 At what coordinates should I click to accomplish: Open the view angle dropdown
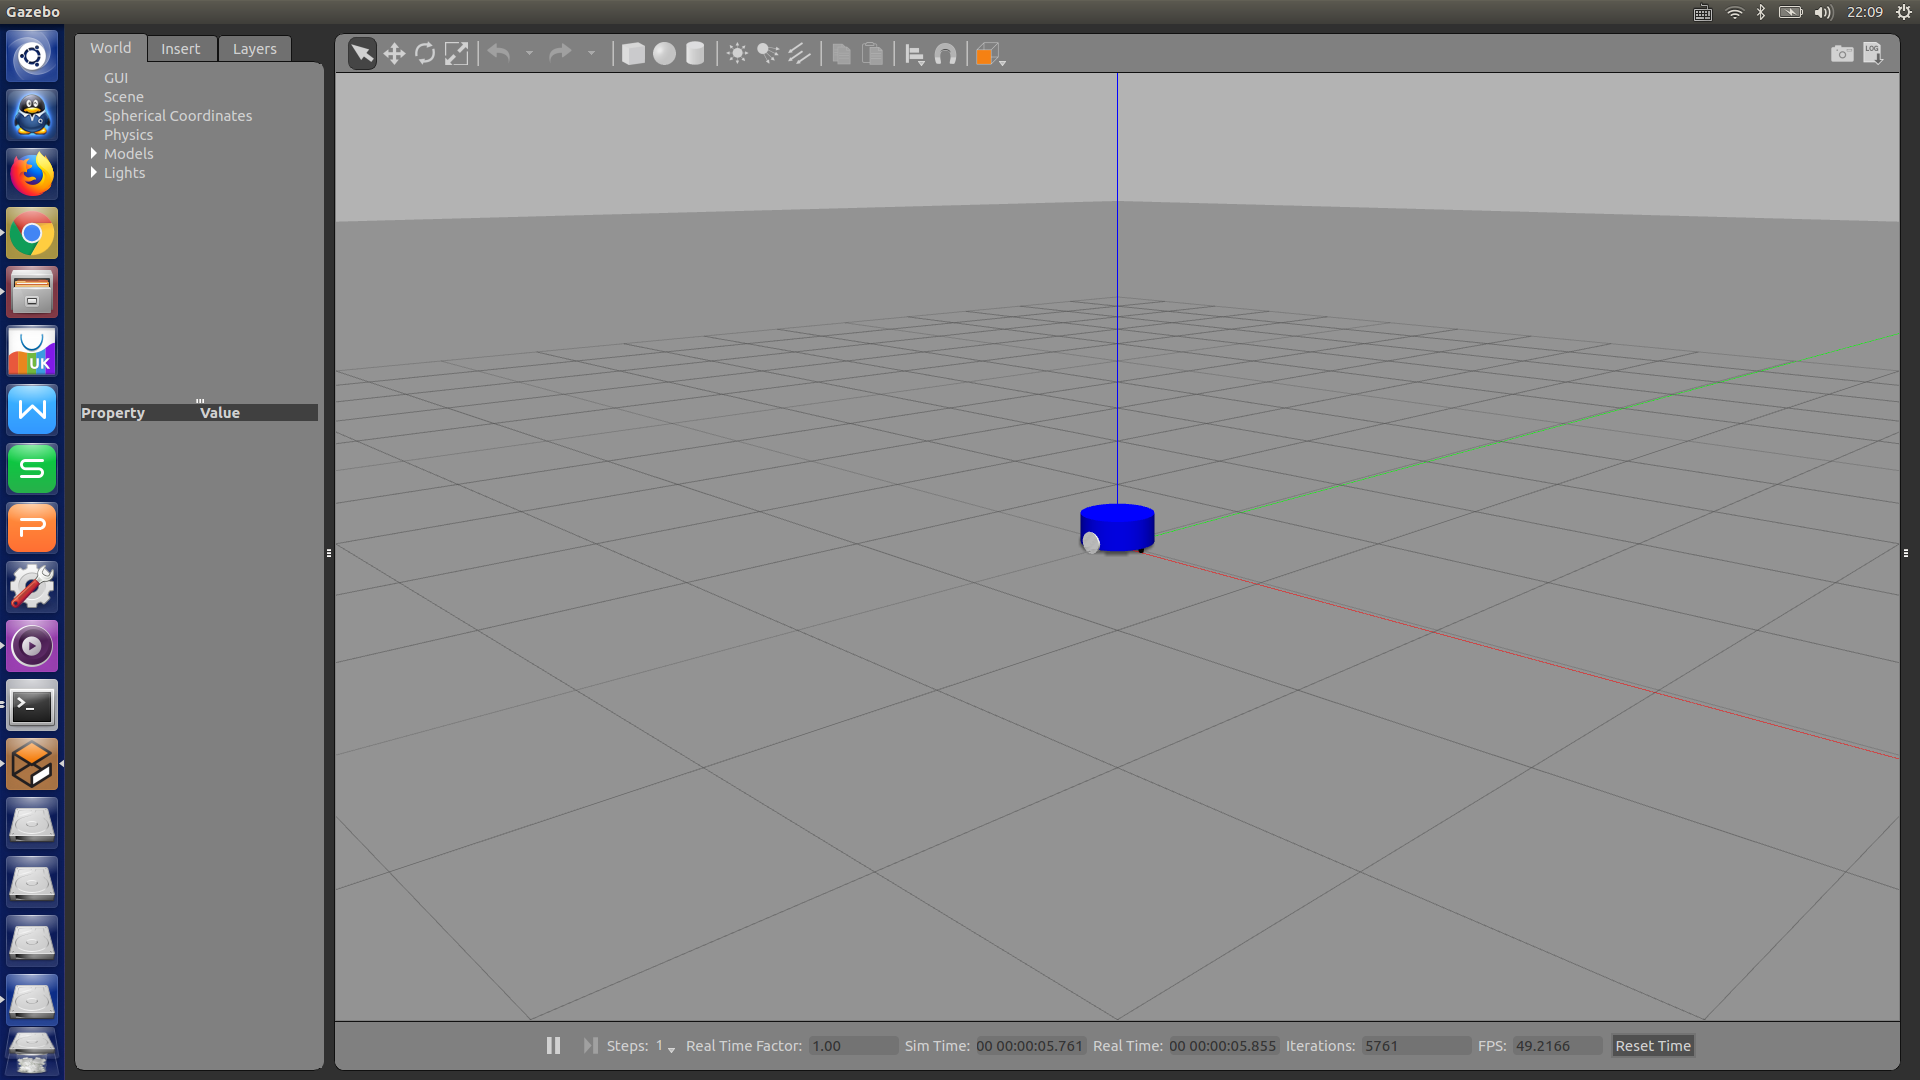pos(990,55)
